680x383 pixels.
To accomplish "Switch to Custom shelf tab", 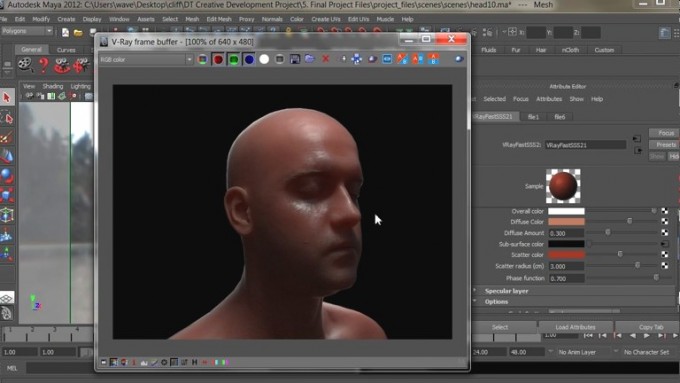I will pyautogui.click(x=604, y=50).
